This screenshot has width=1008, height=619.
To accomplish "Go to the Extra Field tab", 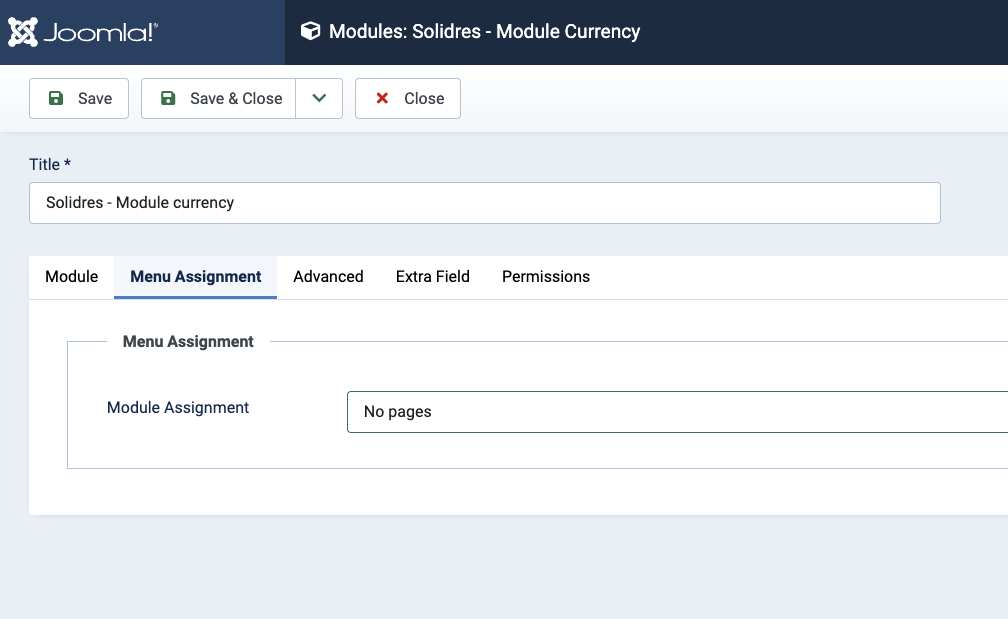I will [x=433, y=277].
